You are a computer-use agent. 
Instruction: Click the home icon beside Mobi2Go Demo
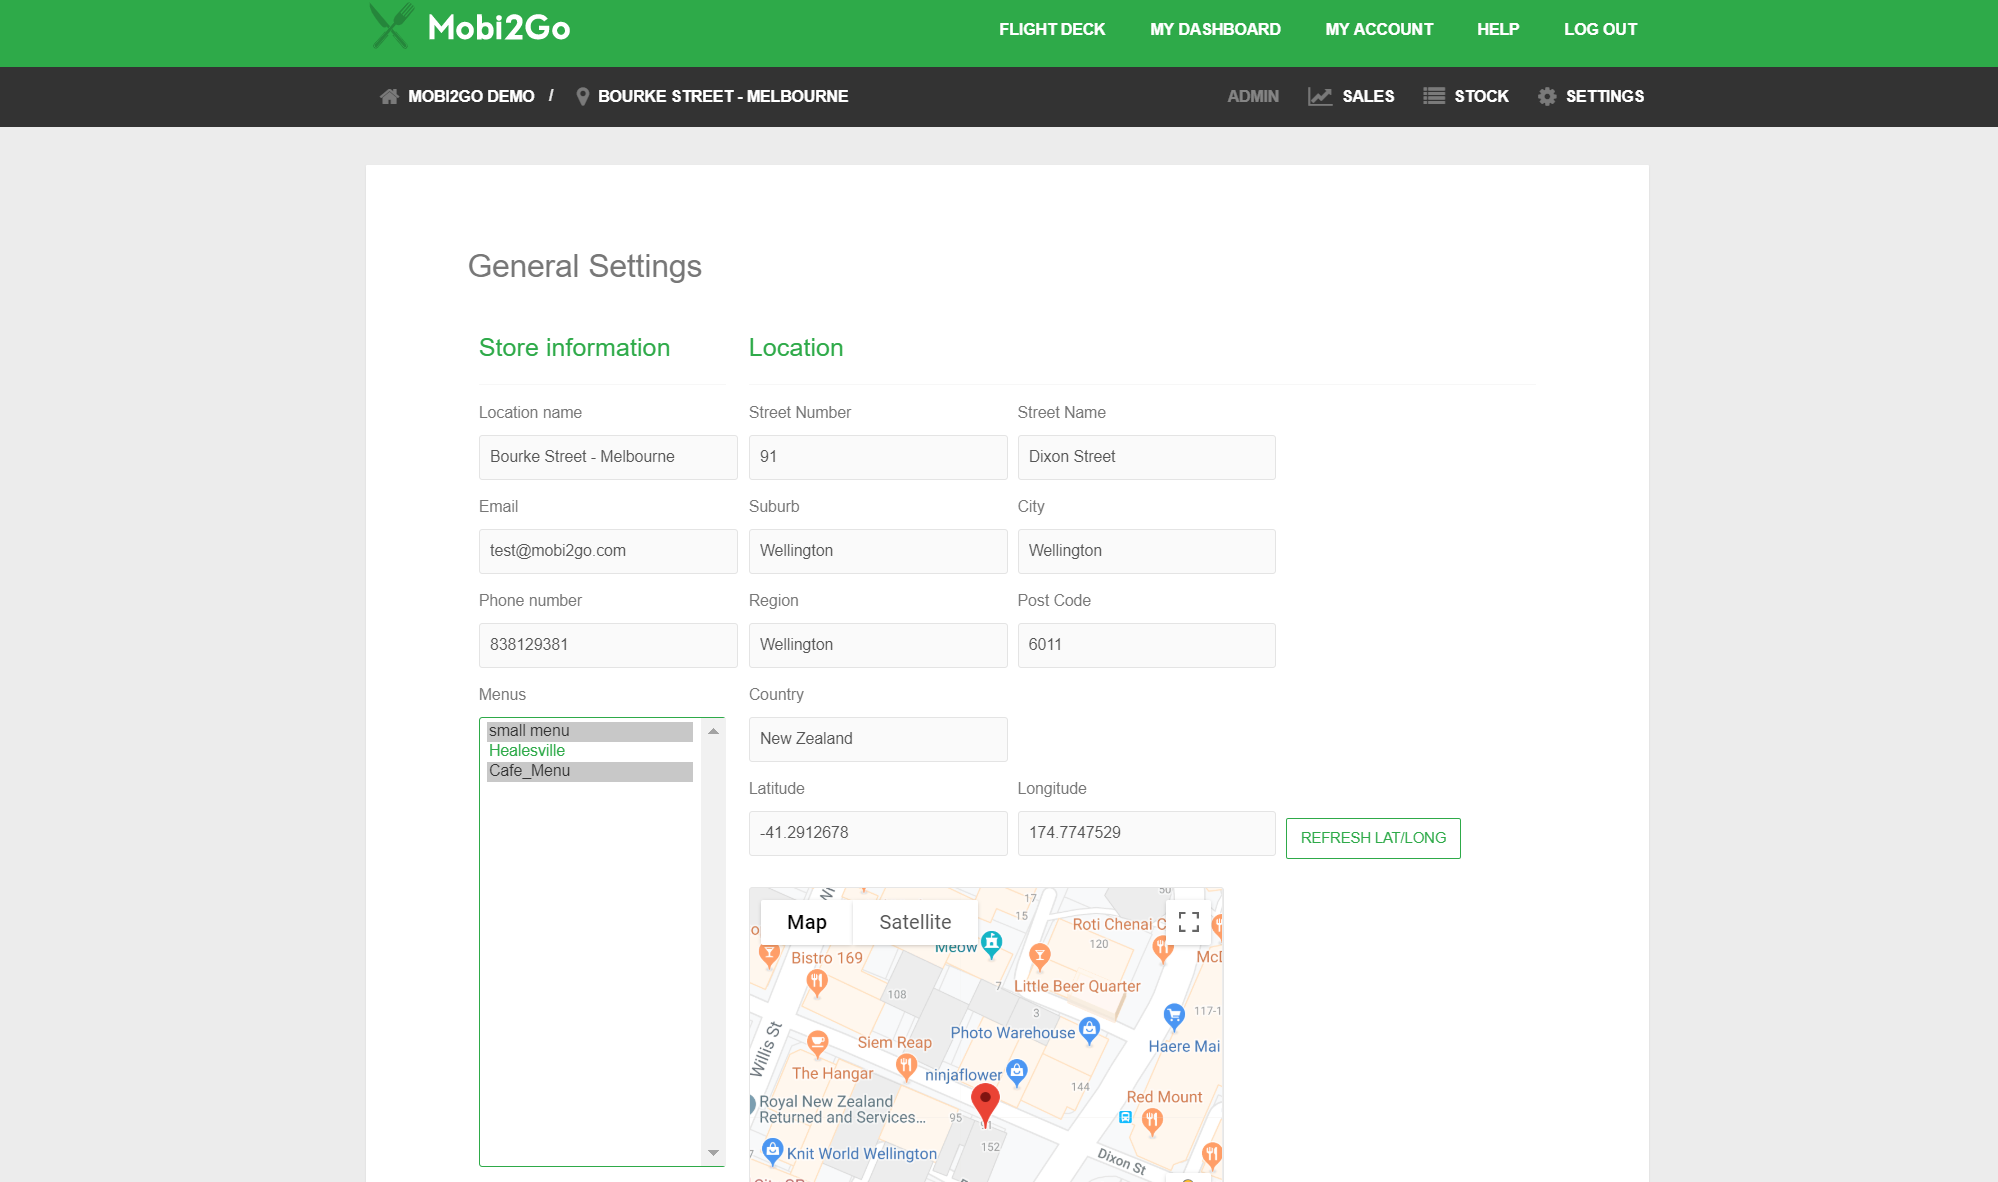pos(389,97)
